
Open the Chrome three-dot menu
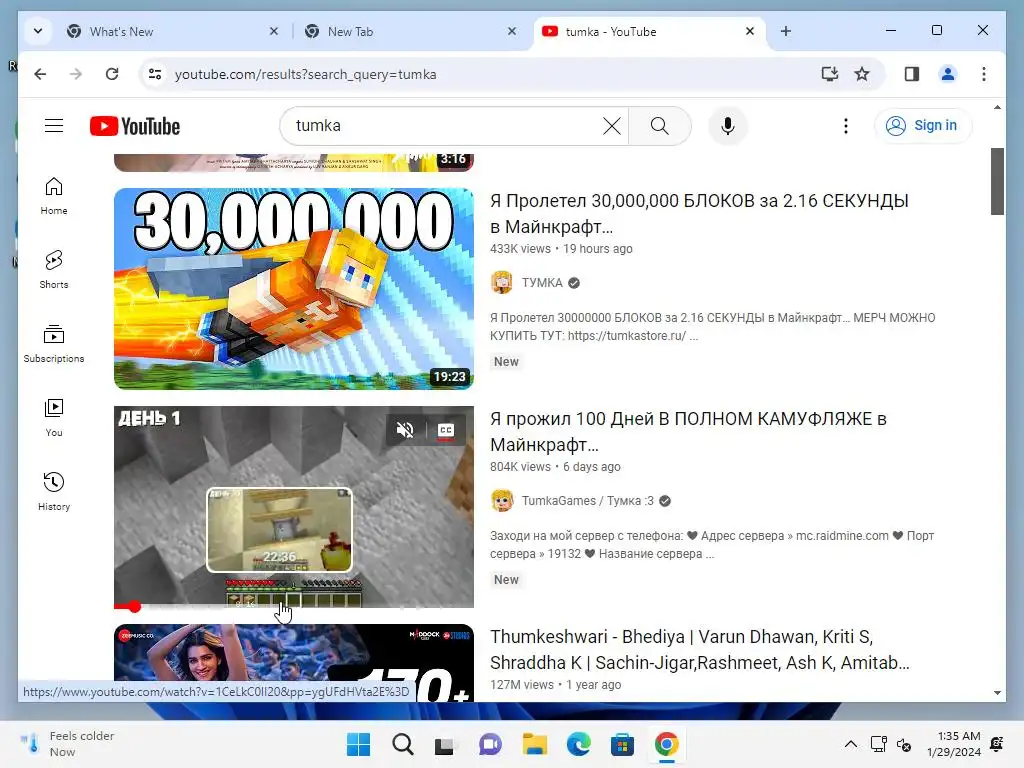(x=984, y=74)
